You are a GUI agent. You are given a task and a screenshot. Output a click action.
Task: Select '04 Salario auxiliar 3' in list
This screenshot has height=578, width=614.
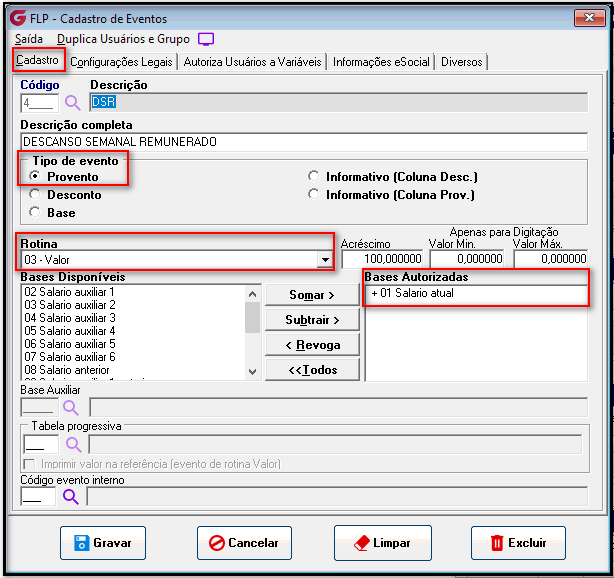(70, 318)
